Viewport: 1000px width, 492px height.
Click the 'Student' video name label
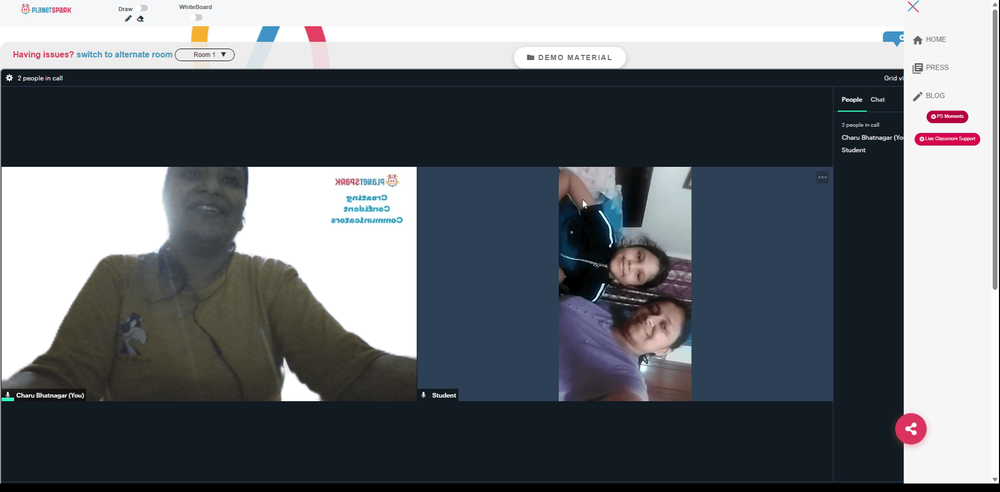click(444, 396)
